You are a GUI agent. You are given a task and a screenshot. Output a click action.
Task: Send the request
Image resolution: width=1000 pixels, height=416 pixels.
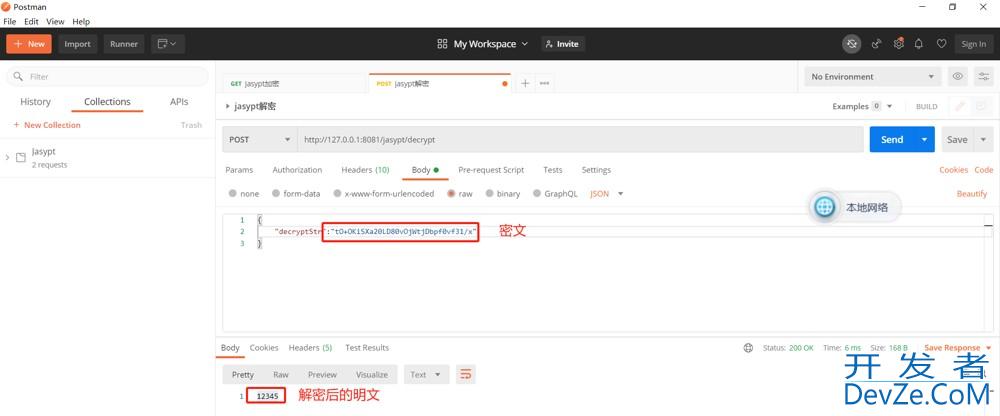[x=892, y=139]
